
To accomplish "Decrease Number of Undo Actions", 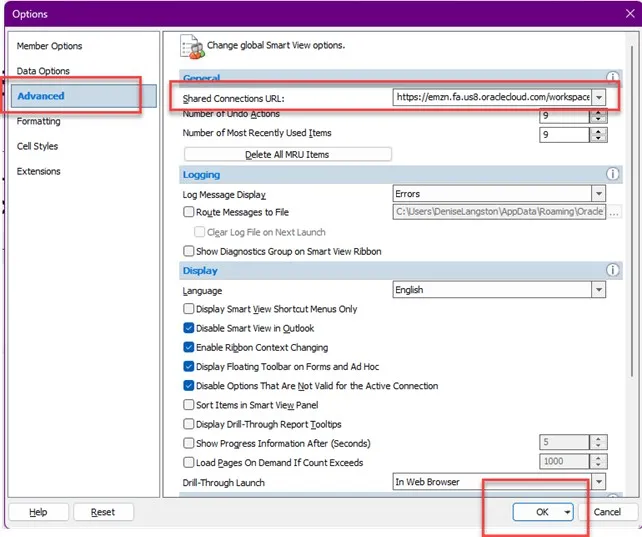I will (x=598, y=120).
